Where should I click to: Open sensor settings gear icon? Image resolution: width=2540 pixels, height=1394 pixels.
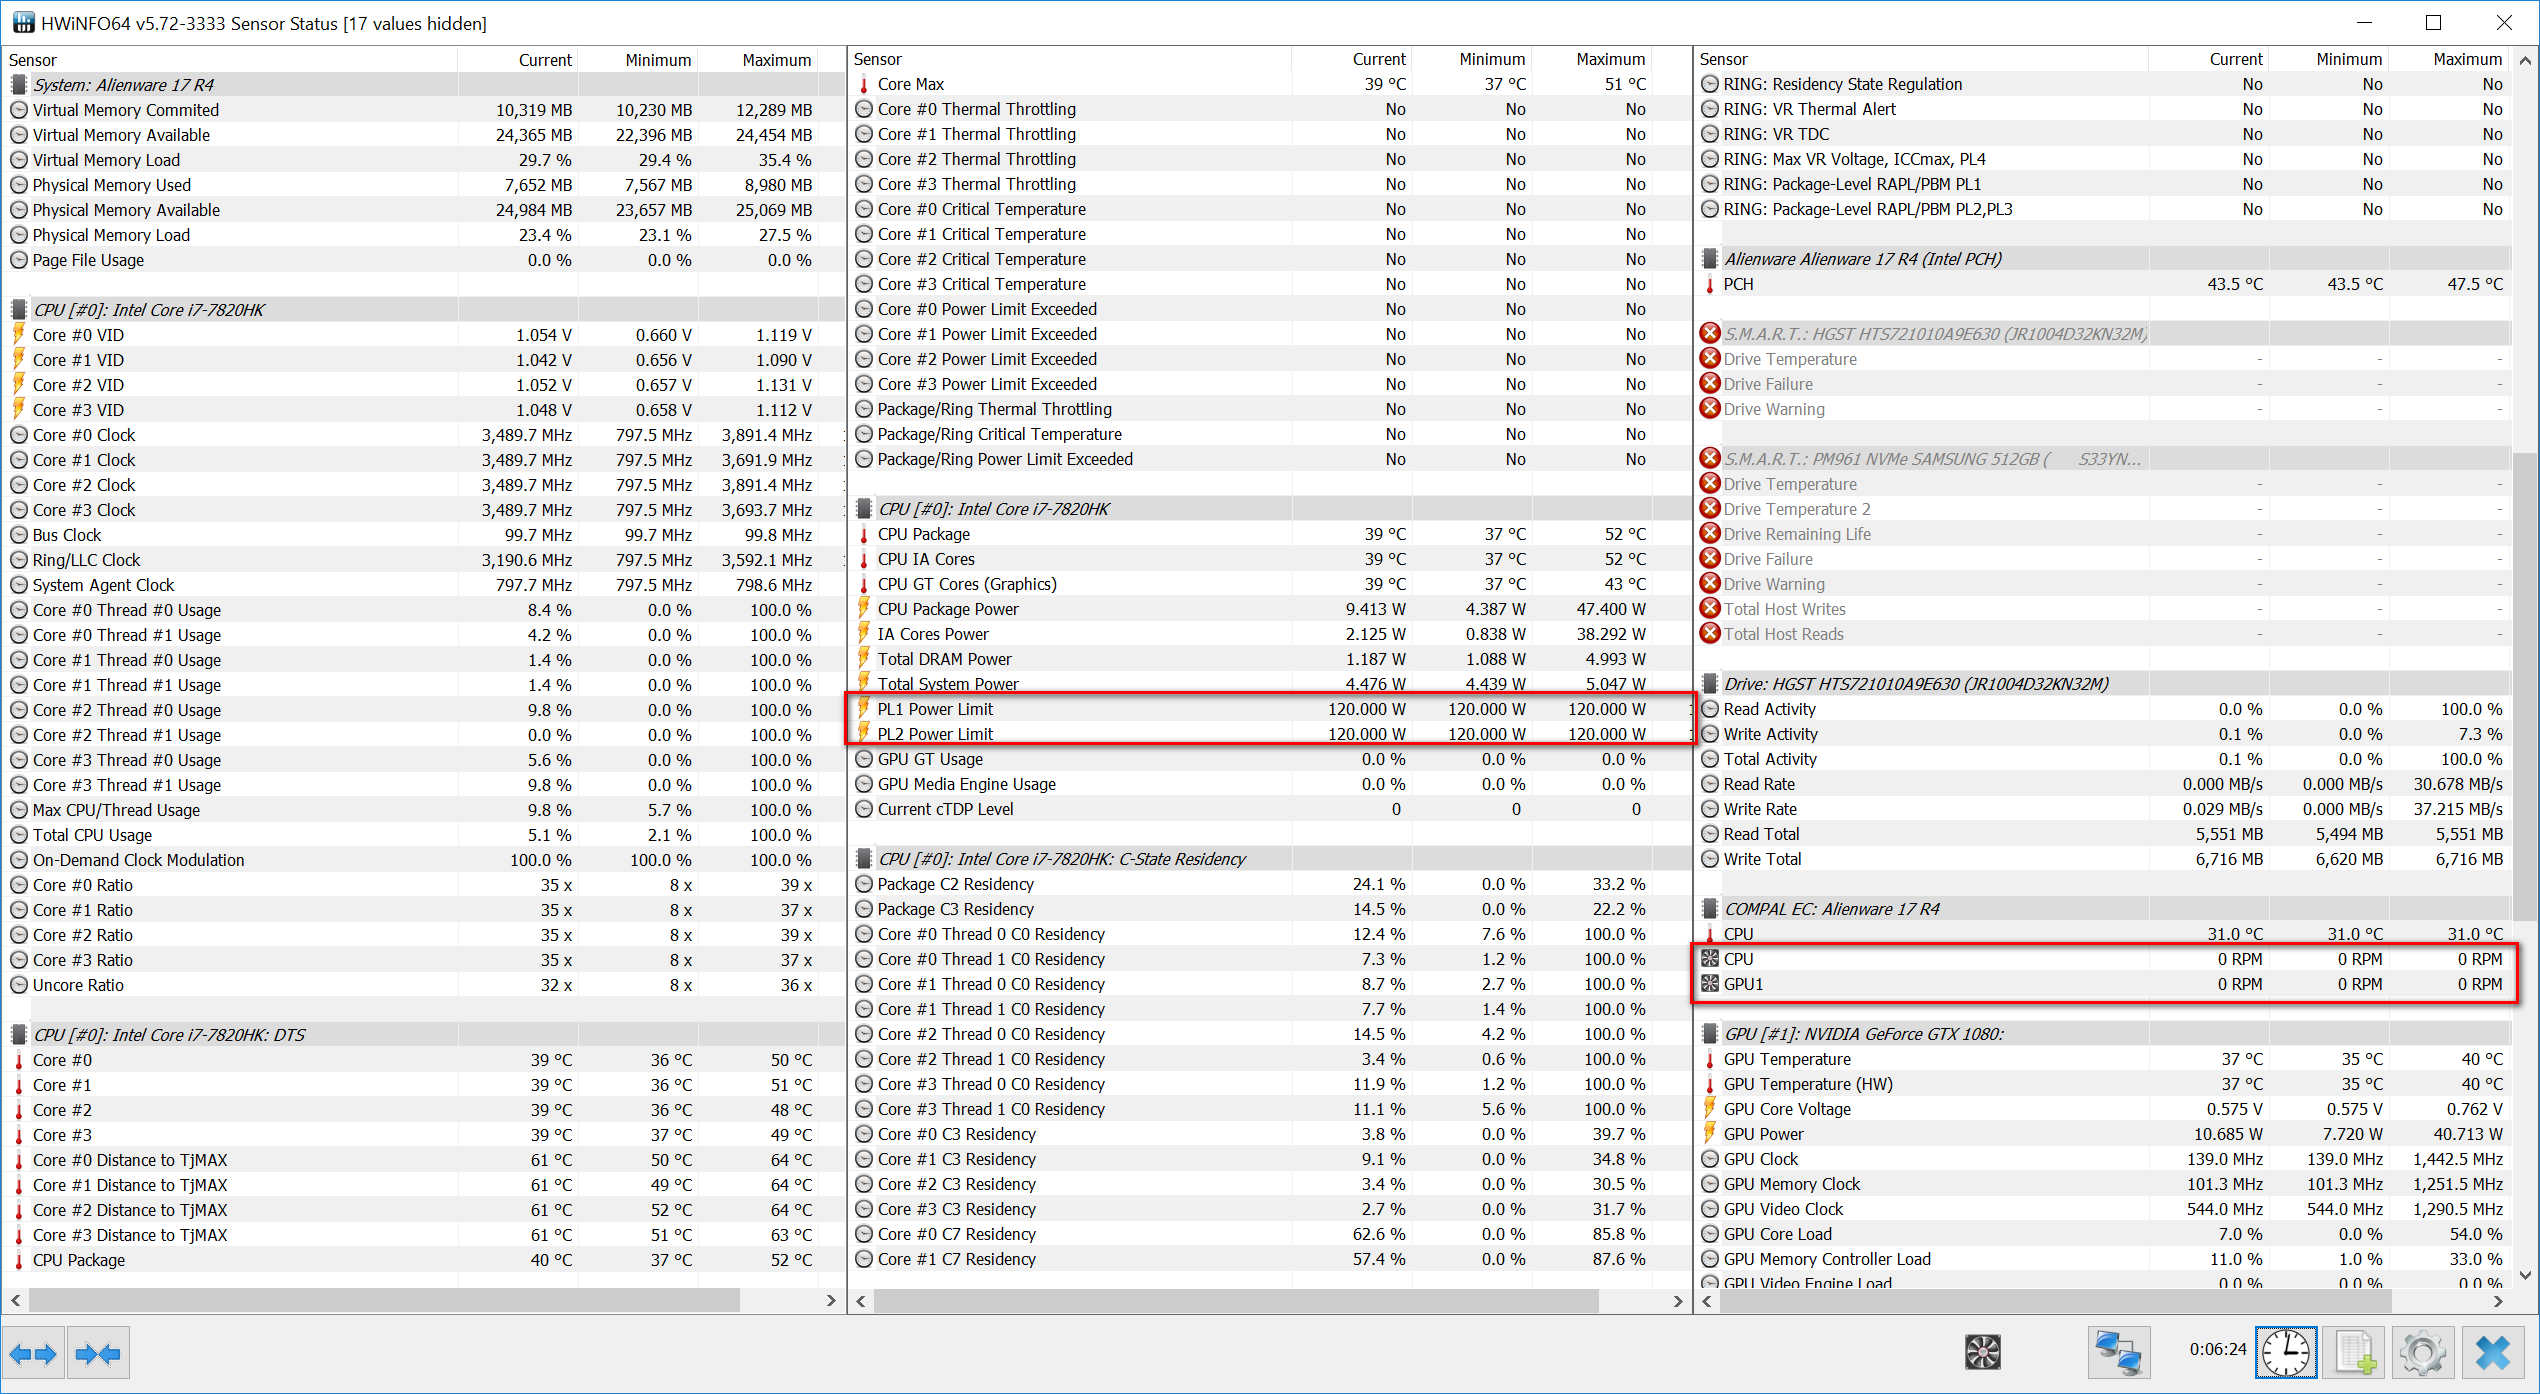pos(2422,1353)
